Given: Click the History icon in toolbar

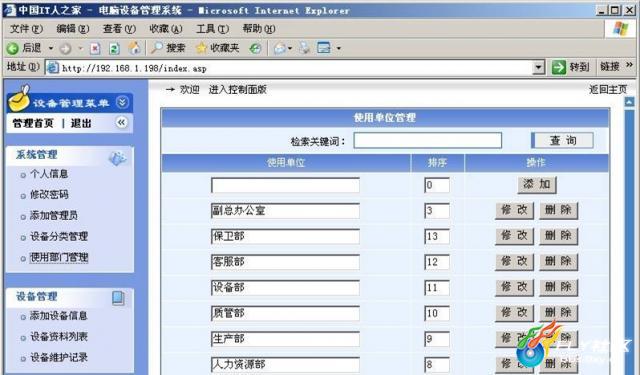Looking at the screenshot, I should pos(256,49).
